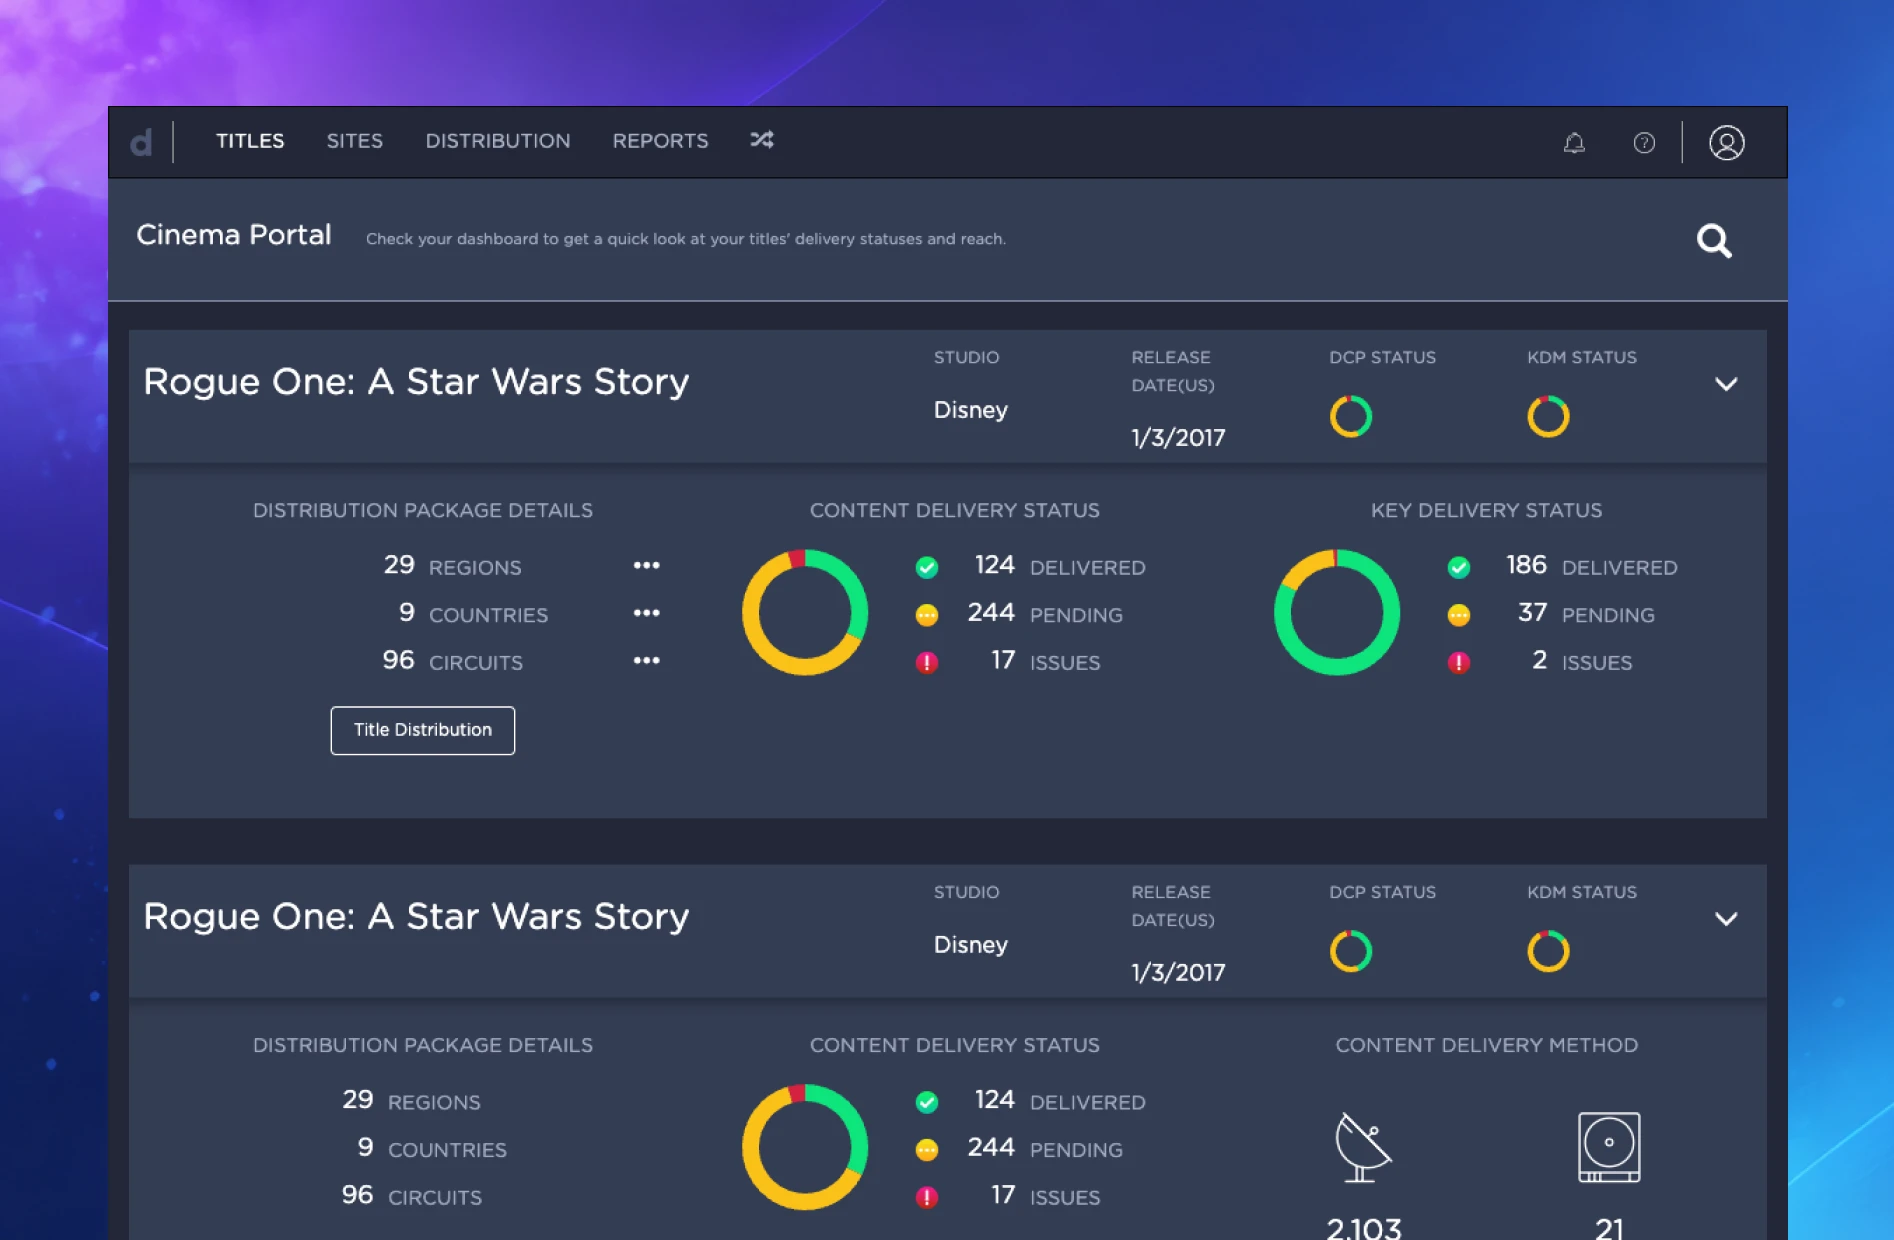
Task: Click green check icon beside 124 DELIVERED, first card
Action: click(x=927, y=568)
